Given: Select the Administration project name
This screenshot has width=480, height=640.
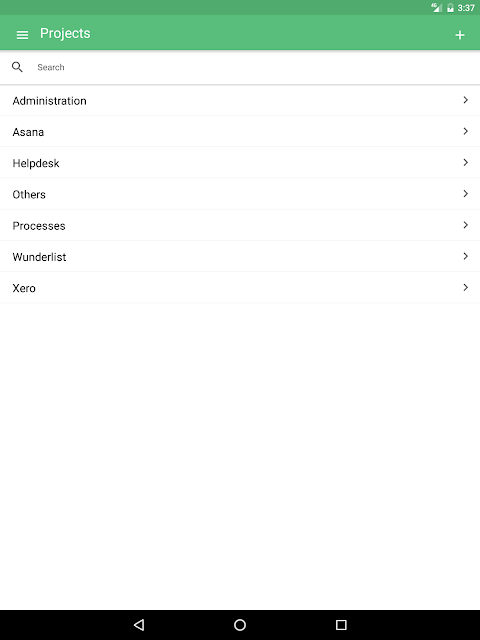Looking at the screenshot, I should (x=49, y=101).
